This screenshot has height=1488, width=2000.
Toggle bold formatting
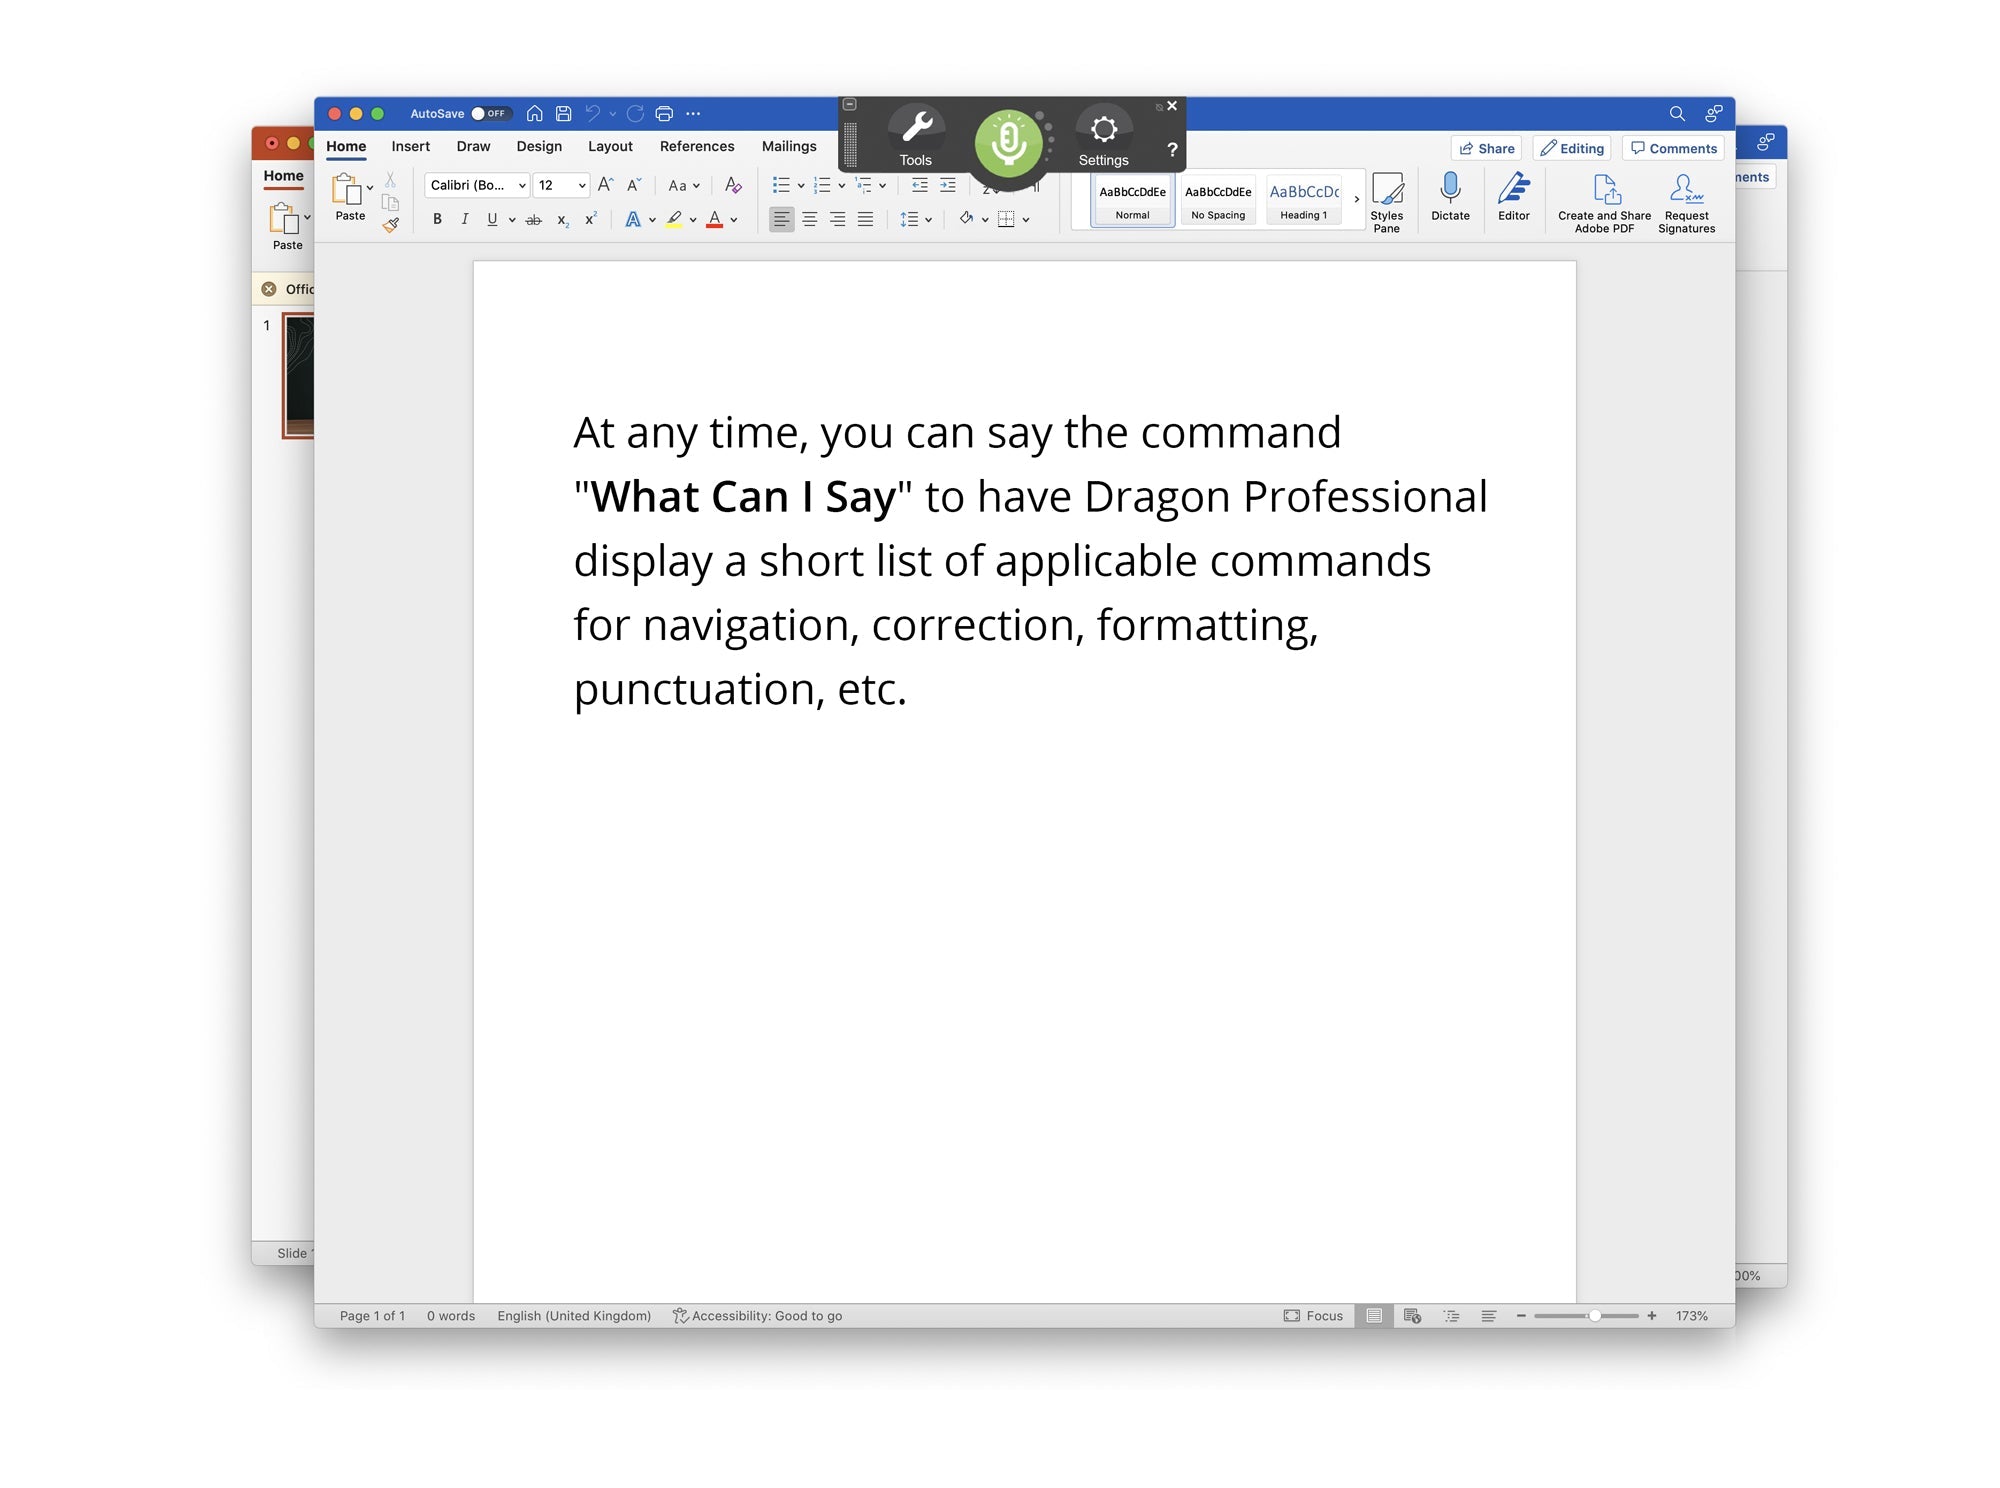437,219
